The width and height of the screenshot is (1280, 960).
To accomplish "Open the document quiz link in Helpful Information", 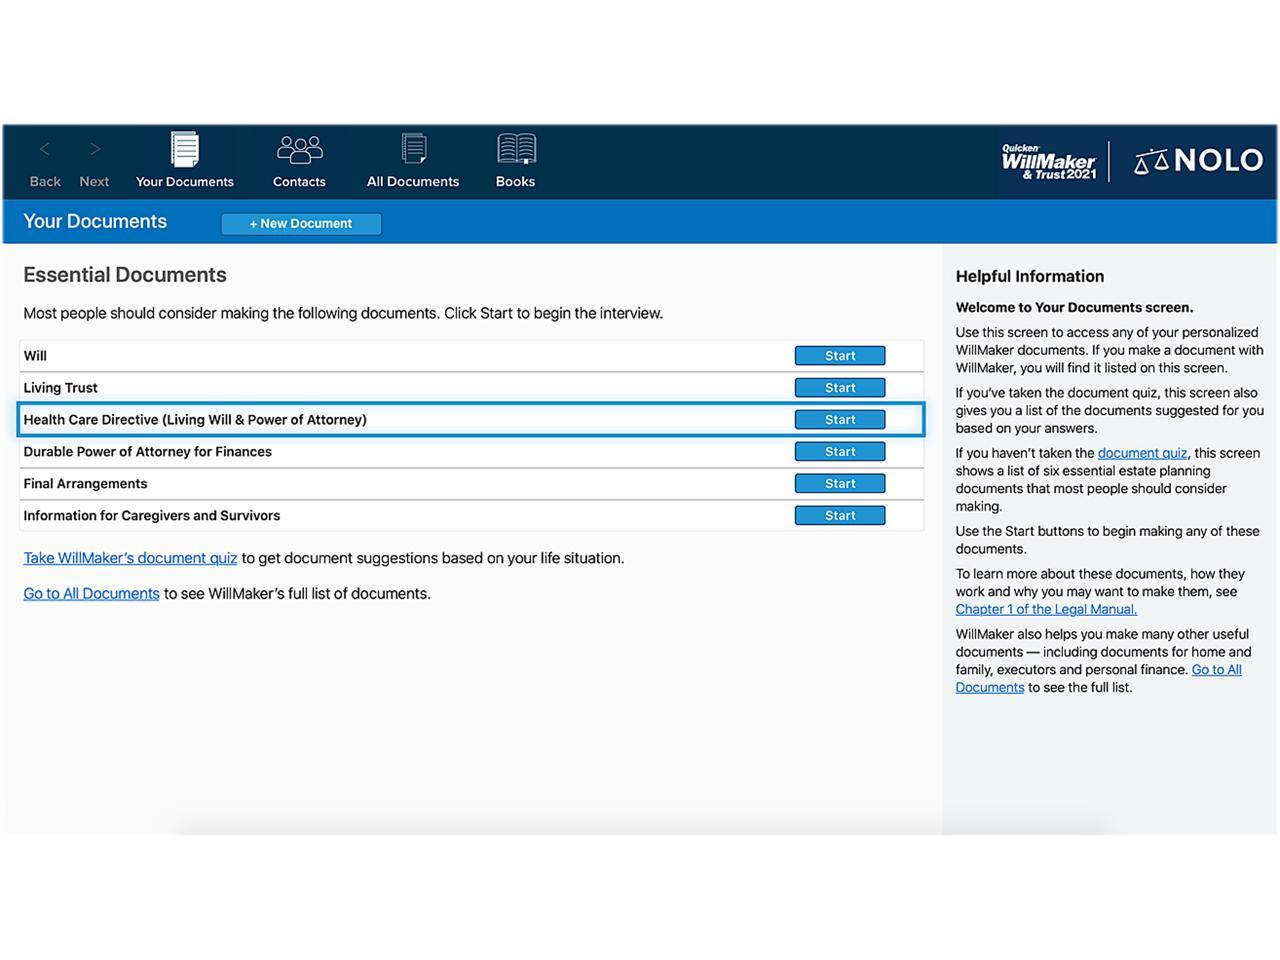I will [1142, 453].
